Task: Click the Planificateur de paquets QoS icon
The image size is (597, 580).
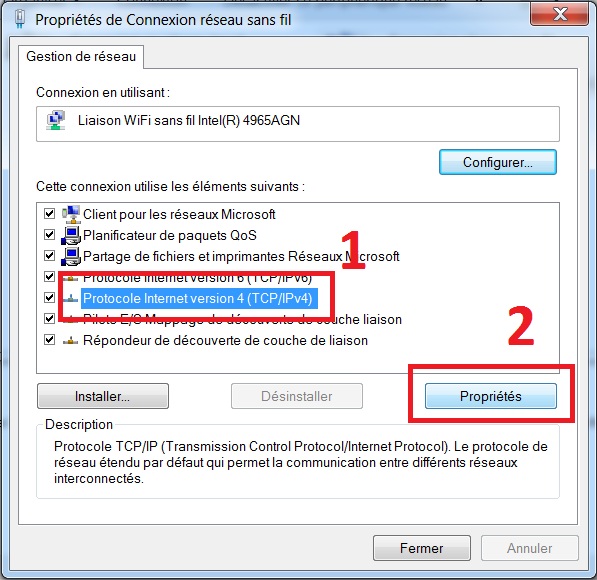Action: point(71,235)
